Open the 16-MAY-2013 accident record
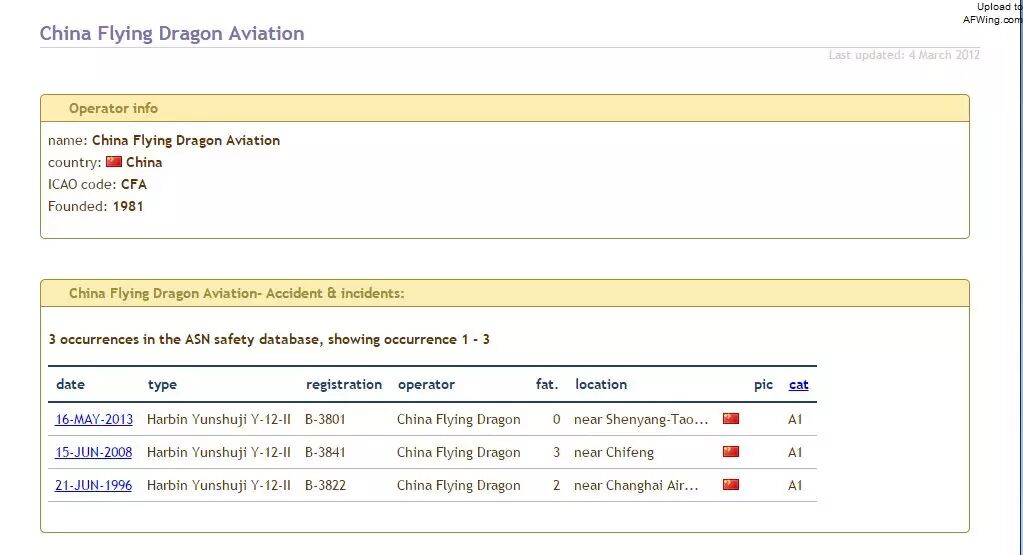This screenshot has height=555, width=1023. coord(94,419)
